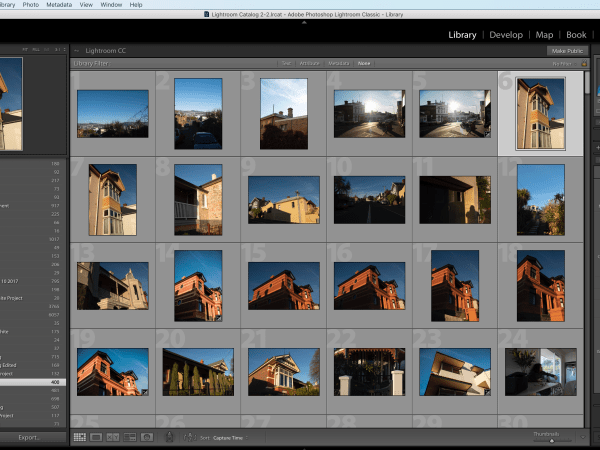
Task: Toggle the Metadata library filter
Action: pos(340,63)
